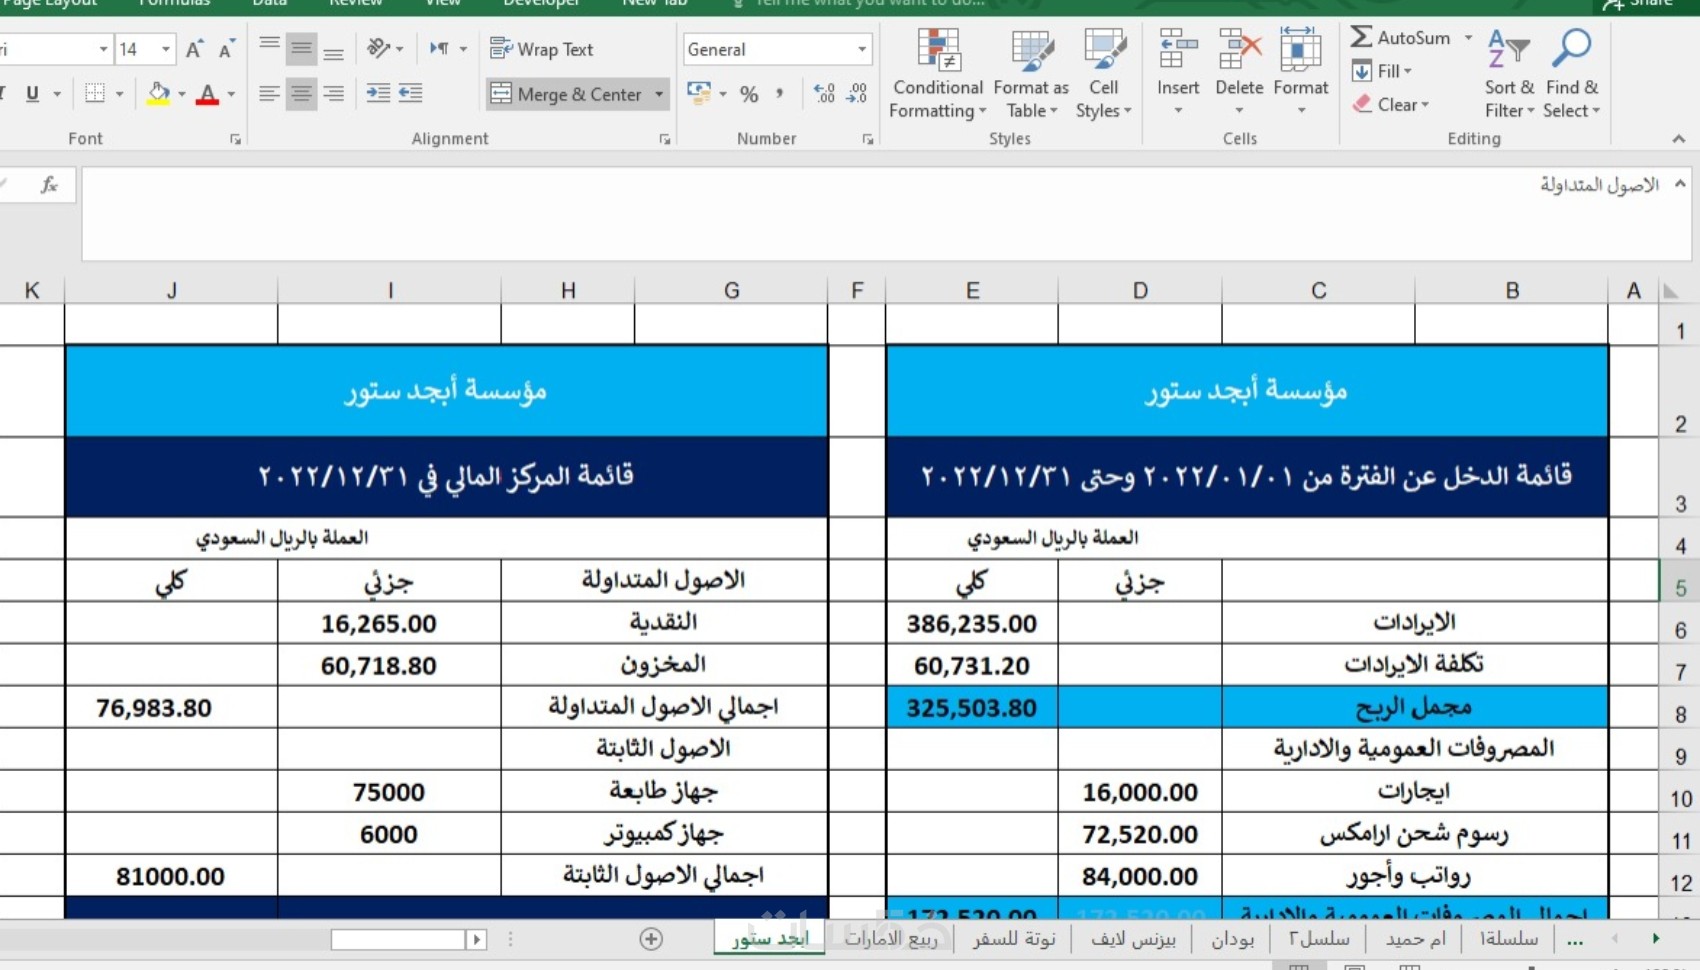1700x970 pixels.
Task: Click the Clear button
Action: [x=1390, y=104]
